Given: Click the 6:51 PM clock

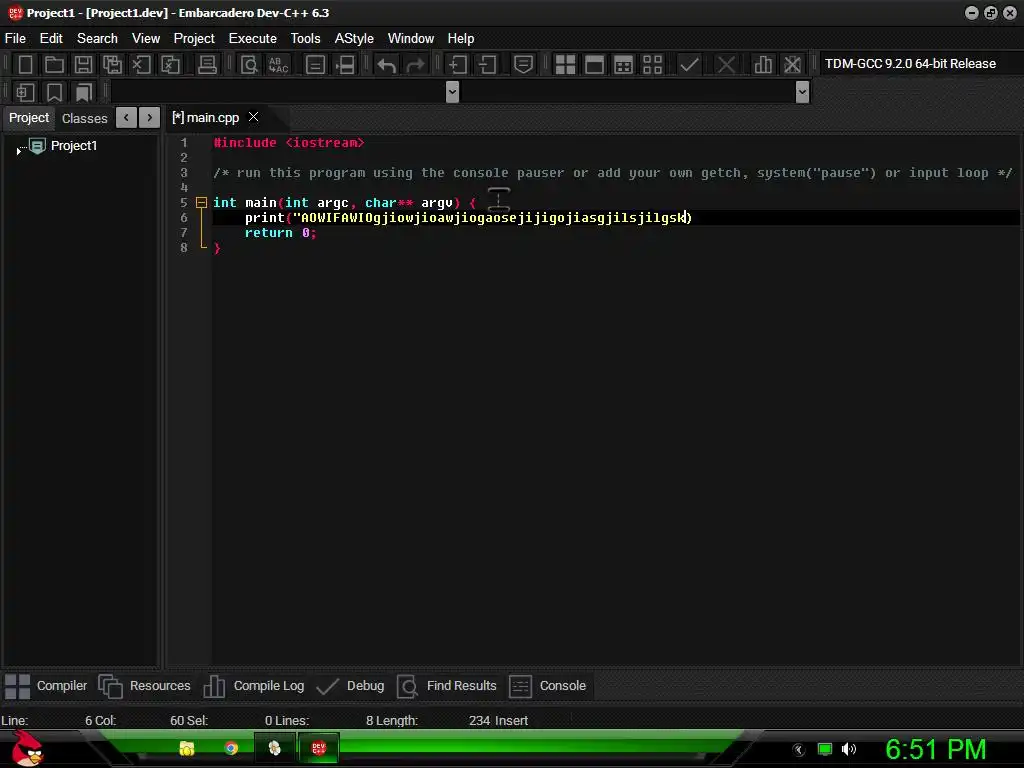Looking at the screenshot, I should point(936,749).
